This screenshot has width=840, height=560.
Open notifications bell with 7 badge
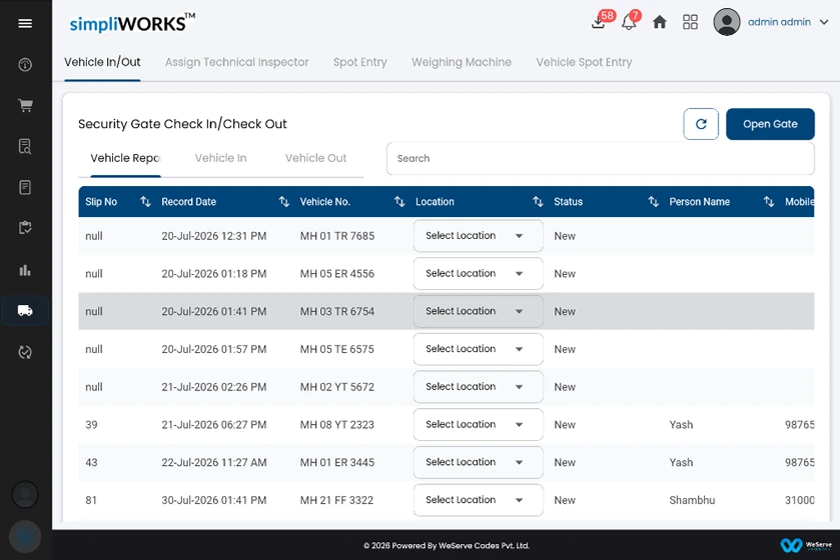tap(631, 20)
